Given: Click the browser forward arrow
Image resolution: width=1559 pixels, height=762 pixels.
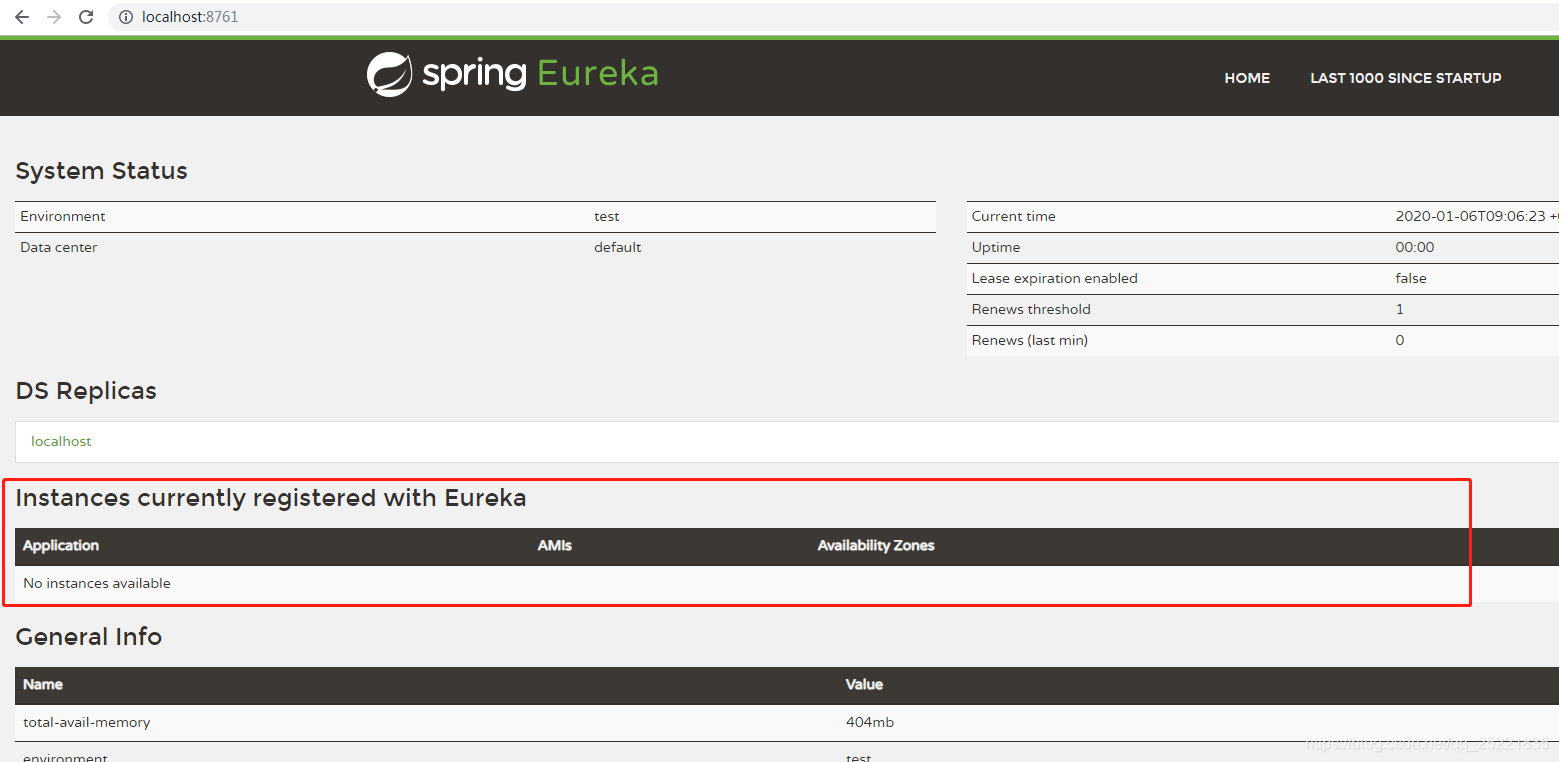Looking at the screenshot, I should pyautogui.click(x=53, y=16).
